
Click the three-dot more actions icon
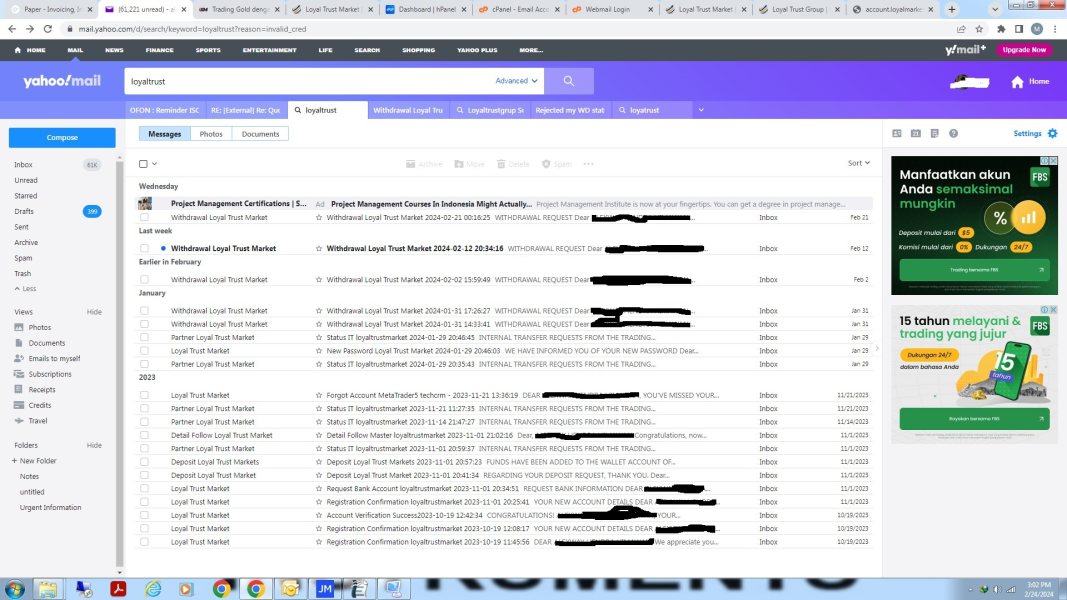tap(589, 164)
